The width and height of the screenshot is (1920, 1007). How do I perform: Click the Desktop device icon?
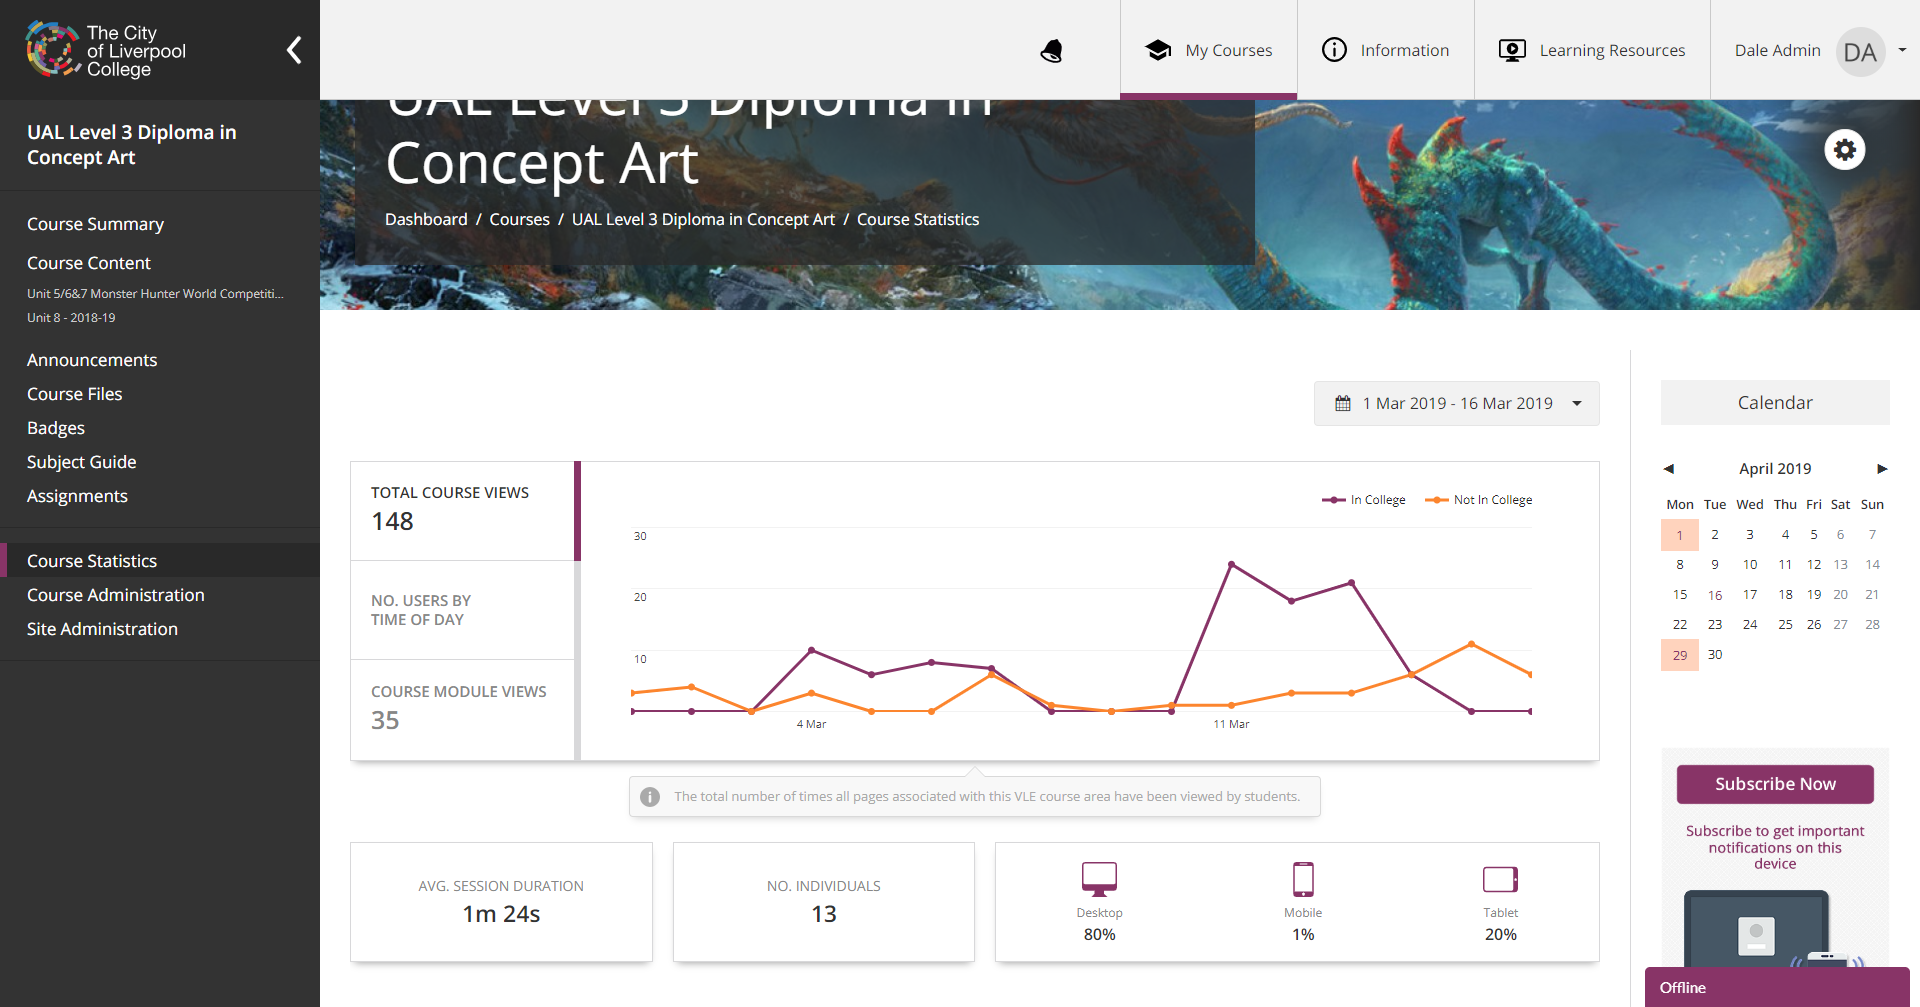pyautogui.click(x=1099, y=880)
